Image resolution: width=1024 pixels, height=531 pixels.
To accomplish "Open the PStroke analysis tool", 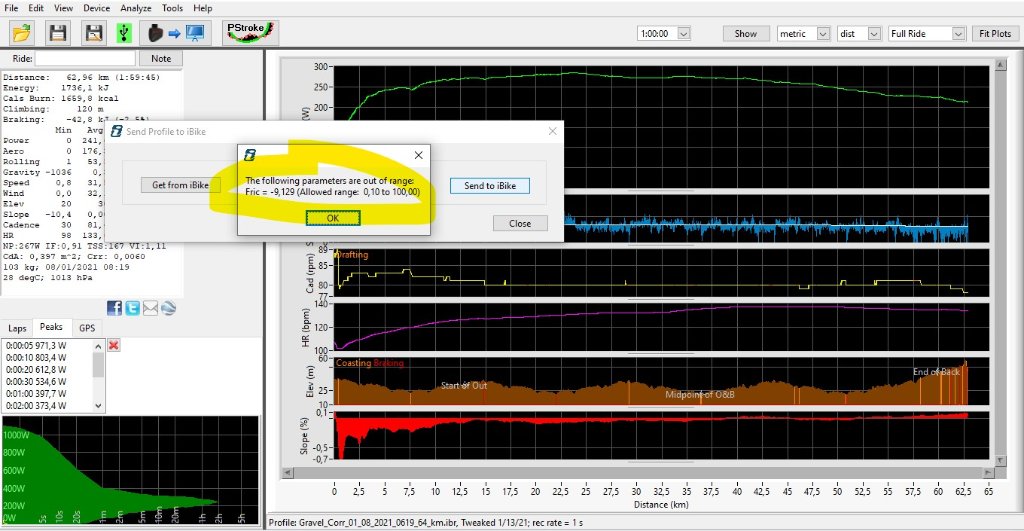I will pyautogui.click(x=249, y=32).
